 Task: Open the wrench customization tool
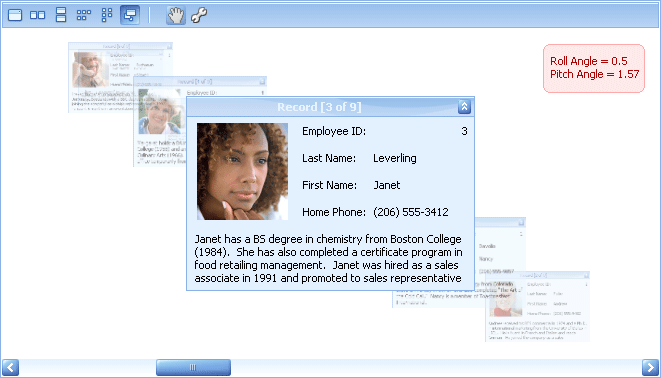pyautogui.click(x=199, y=15)
